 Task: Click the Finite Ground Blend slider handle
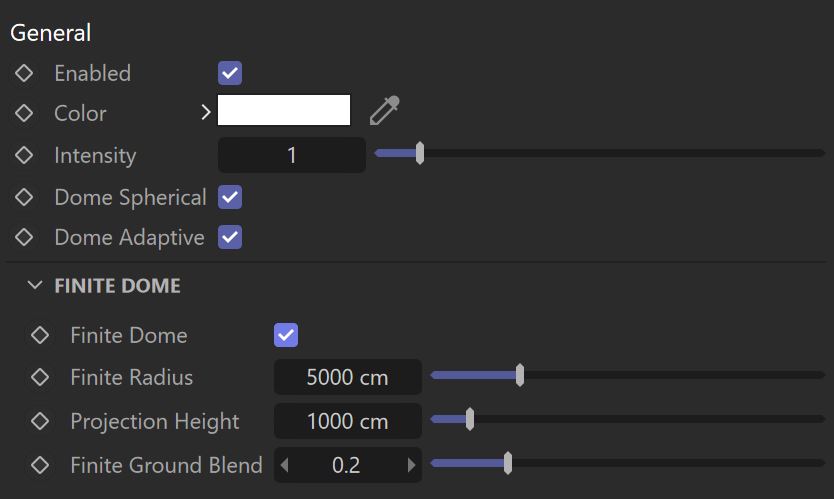(508, 463)
